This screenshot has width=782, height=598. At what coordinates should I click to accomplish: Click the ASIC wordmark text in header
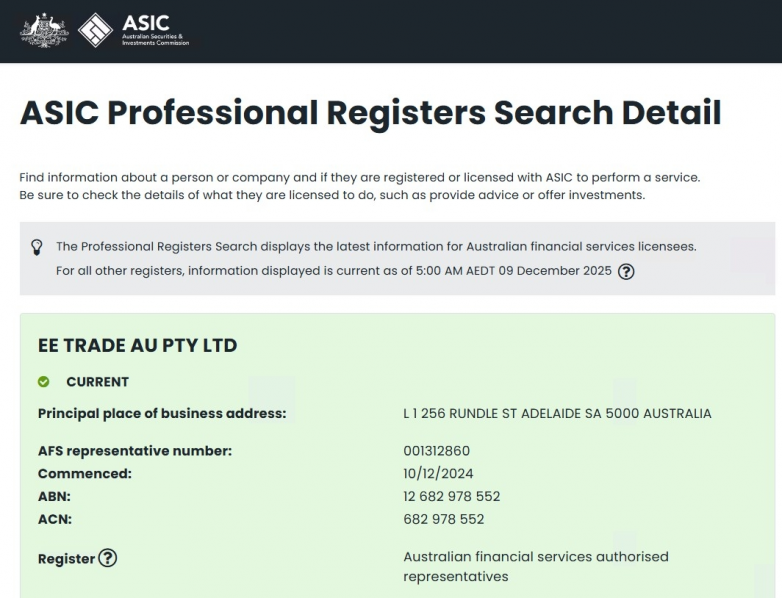point(145,24)
